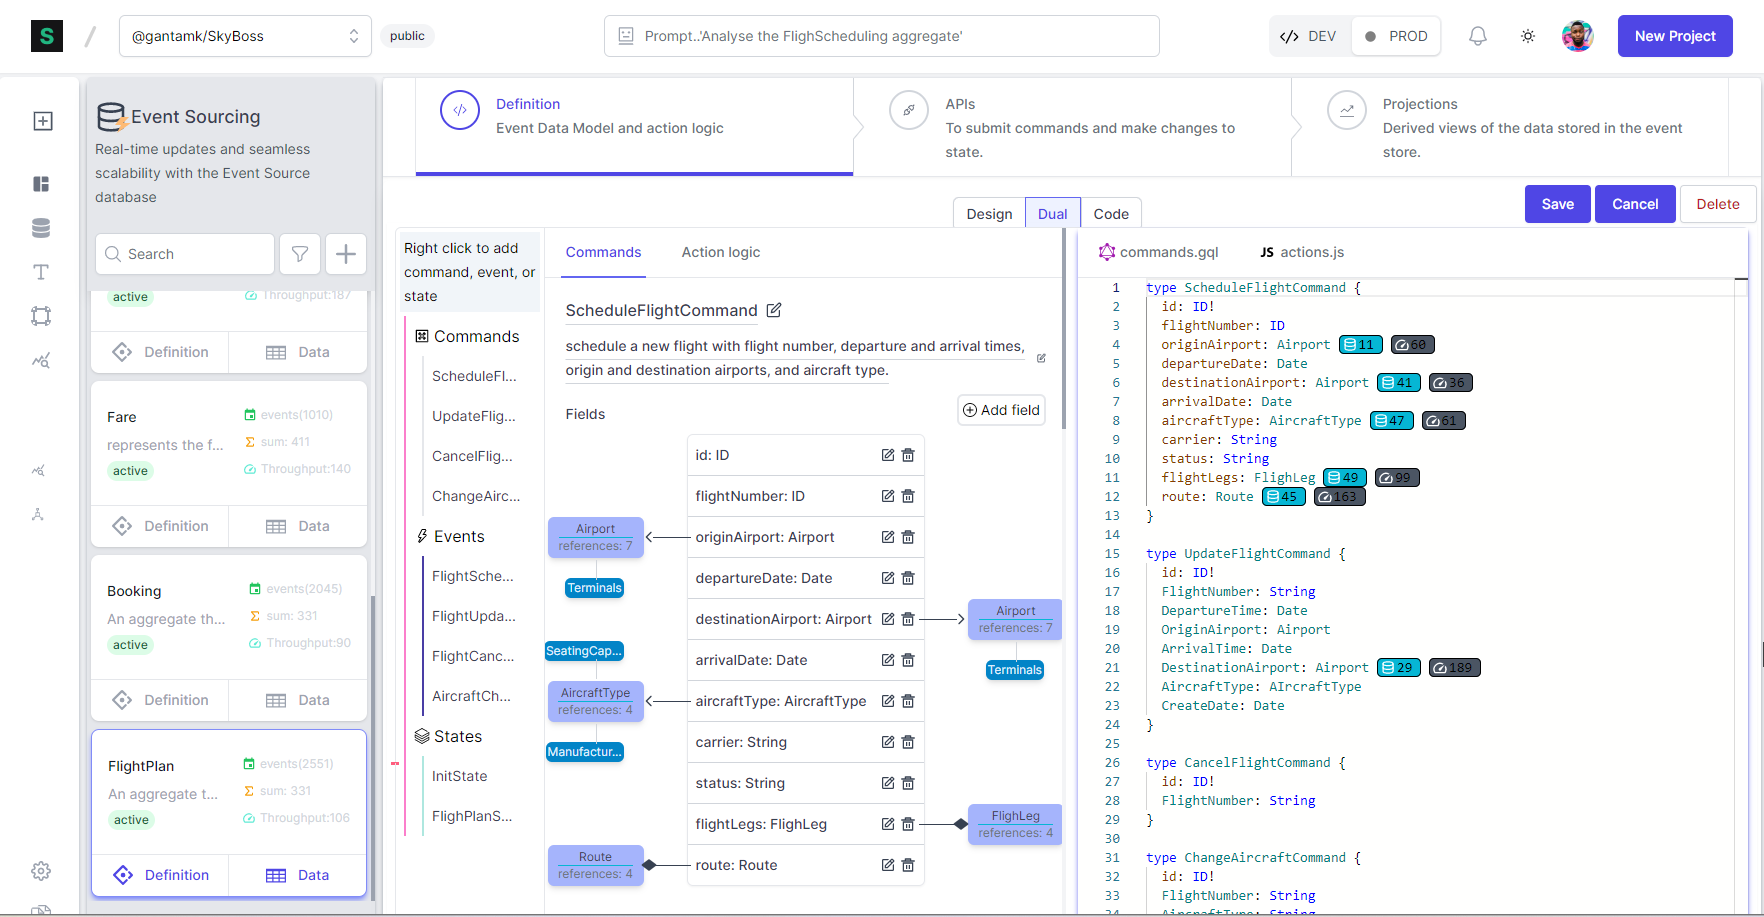Open the database icon in the left sidebar
Screen dimensions: 1764x917
(x=41, y=228)
